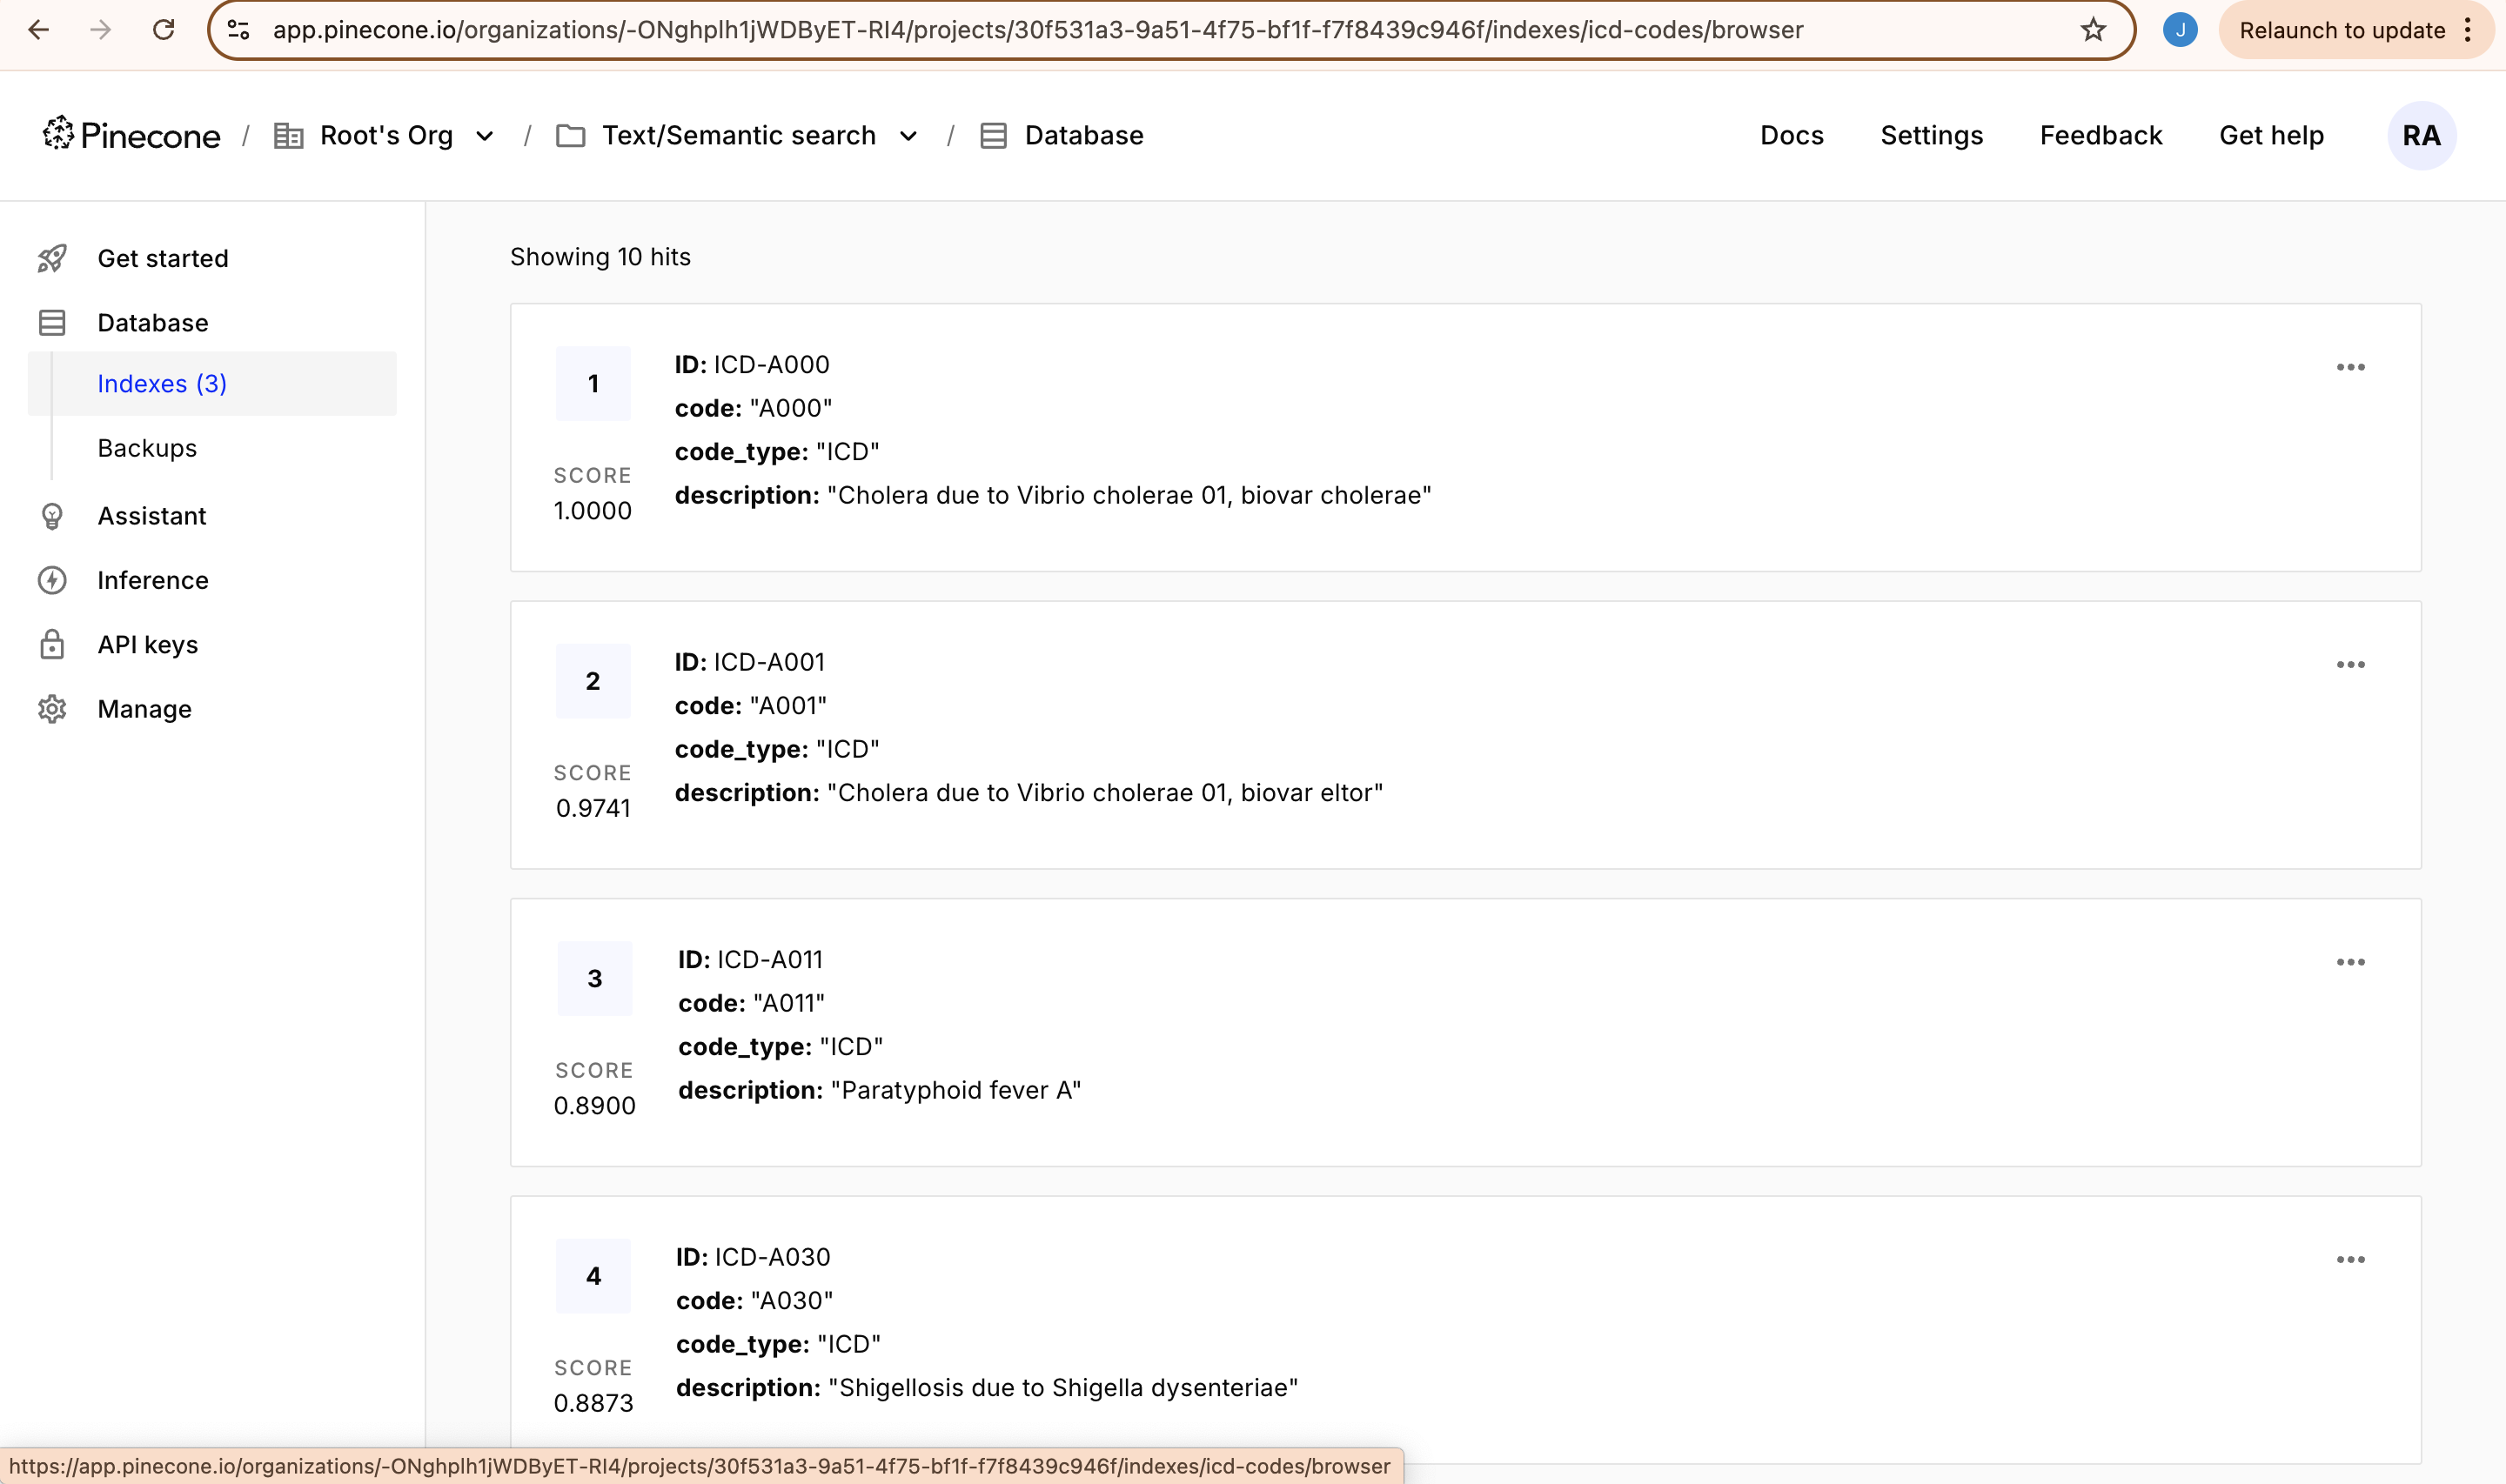Select Indexes (3) in sidebar

pyautogui.click(x=162, y=384)
